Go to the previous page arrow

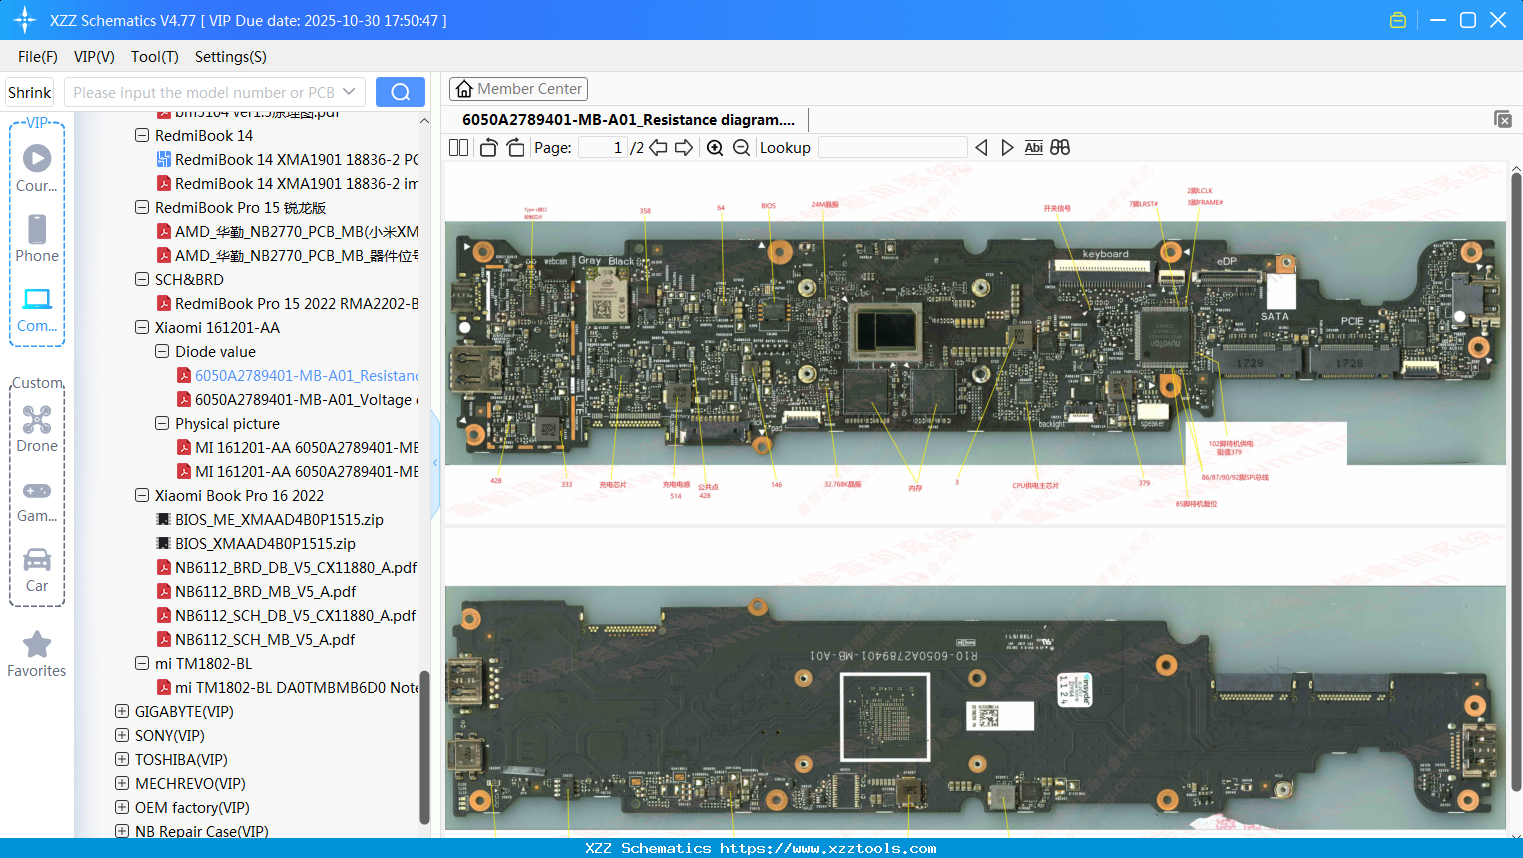coord(658,148)
